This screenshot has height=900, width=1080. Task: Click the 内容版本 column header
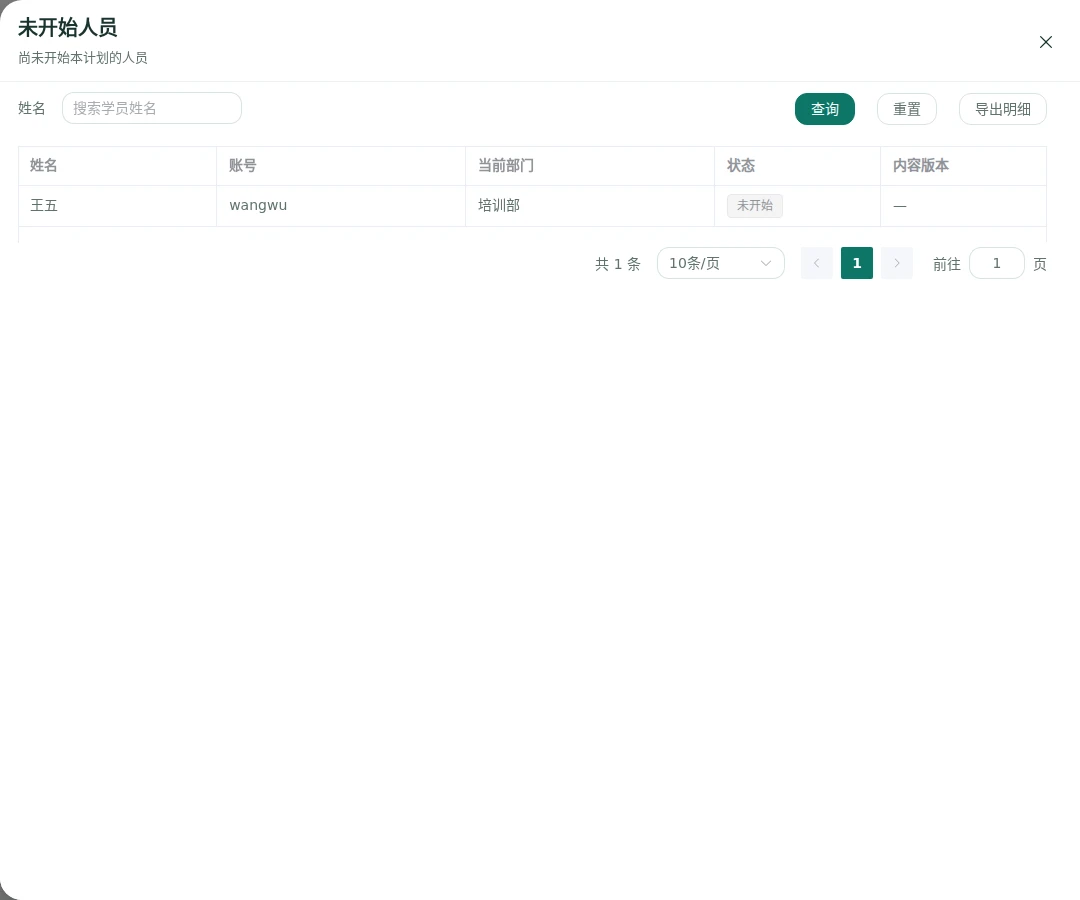point(964,165)
